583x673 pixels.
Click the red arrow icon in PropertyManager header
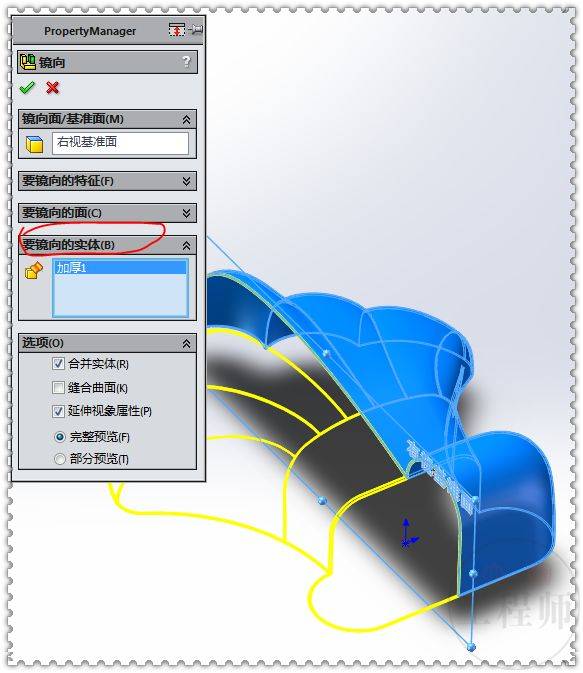coord(176,30)
